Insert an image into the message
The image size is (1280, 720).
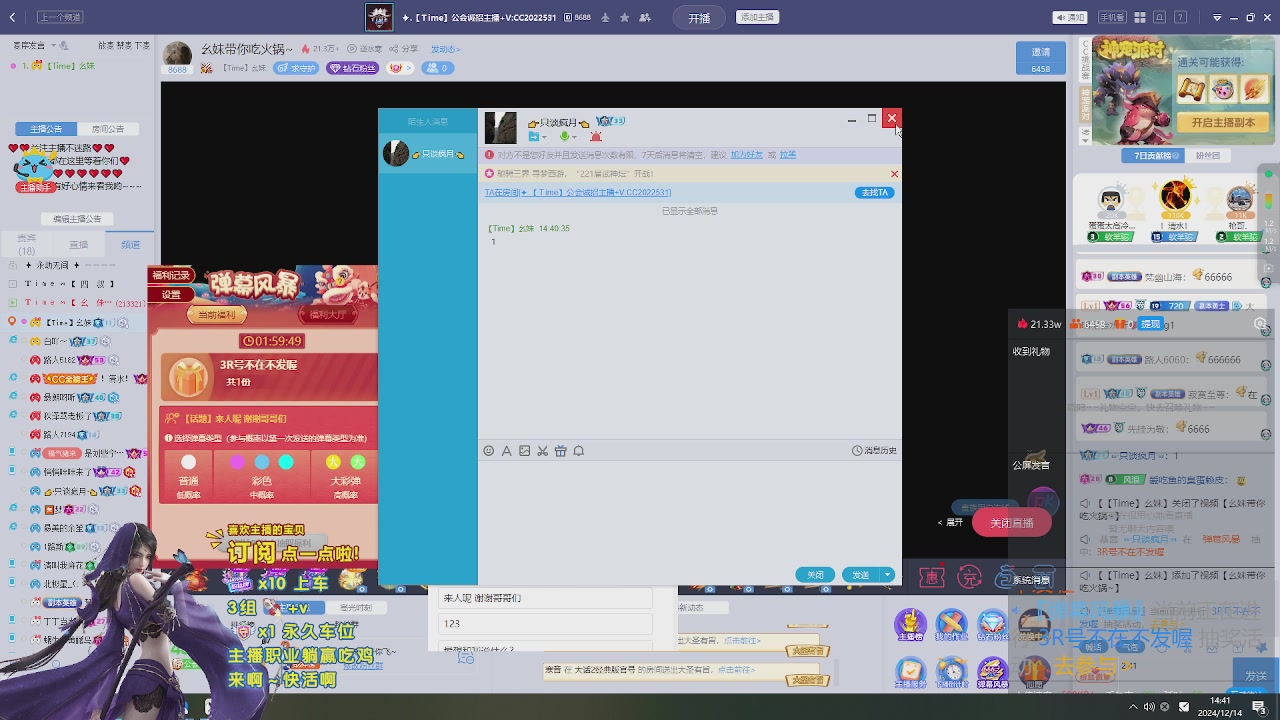[x=525, y=451]
